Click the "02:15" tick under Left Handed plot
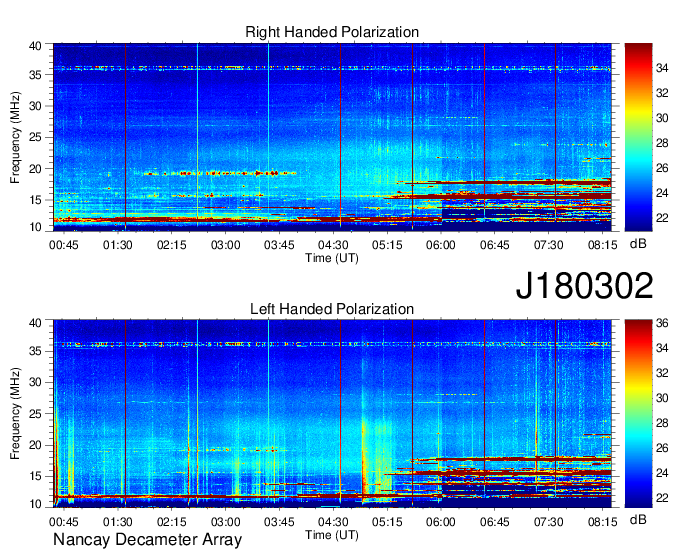This screenshot has height=552, width=680. [172, 521]
